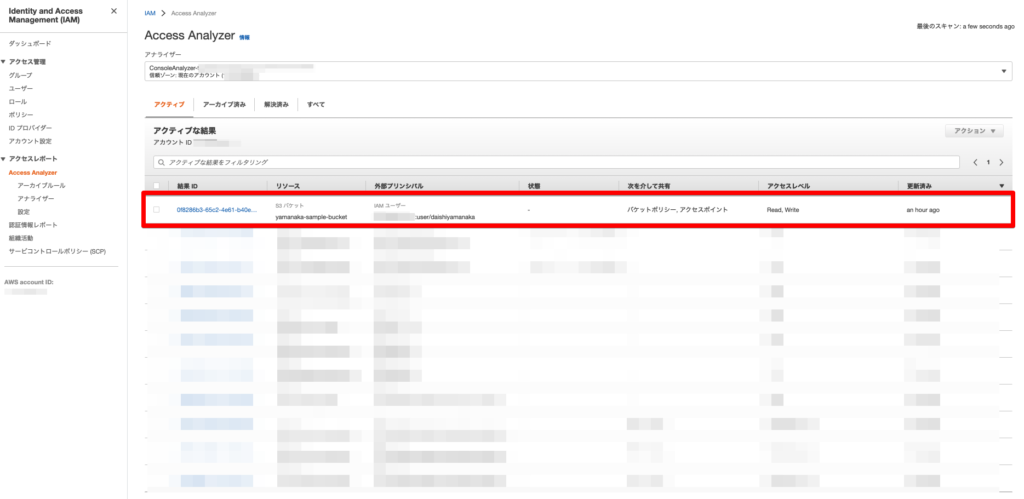Check the box for finding 0f8286b3
The height and width of the screenshot is (499, 1024).
pyautogui.click(x=156, y=210)
